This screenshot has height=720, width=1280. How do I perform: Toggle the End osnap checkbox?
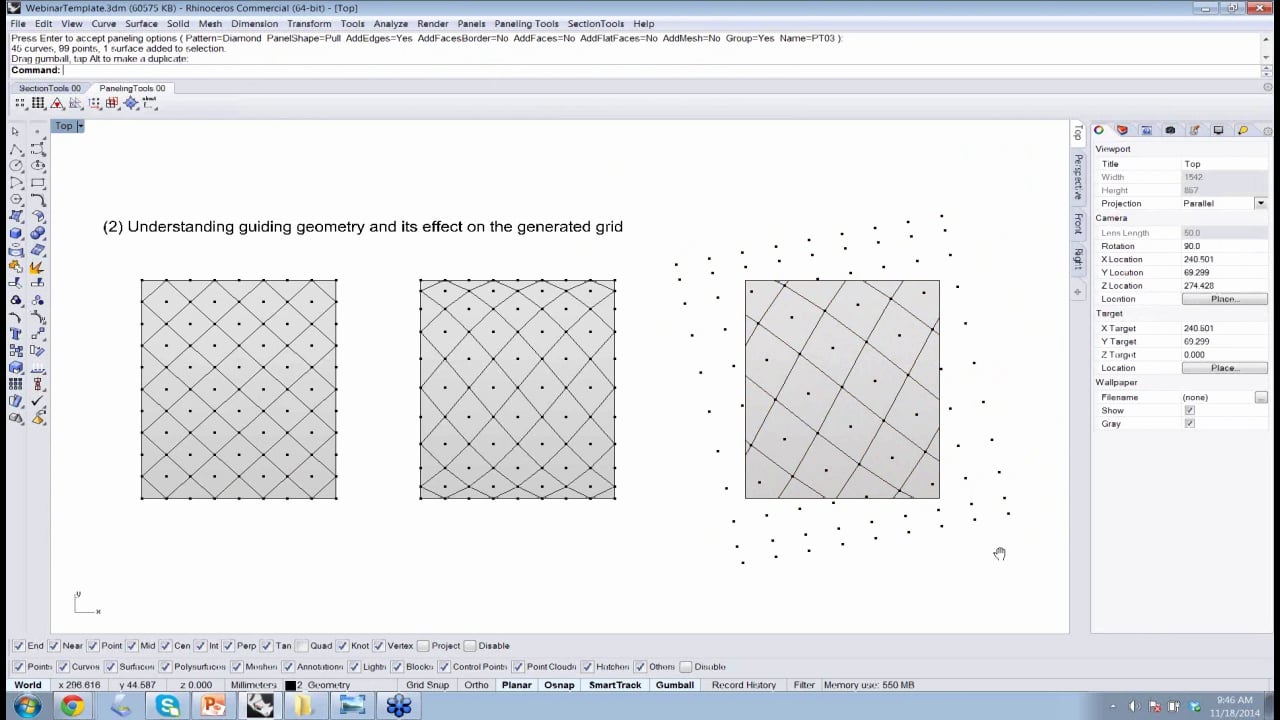(18, 646)
